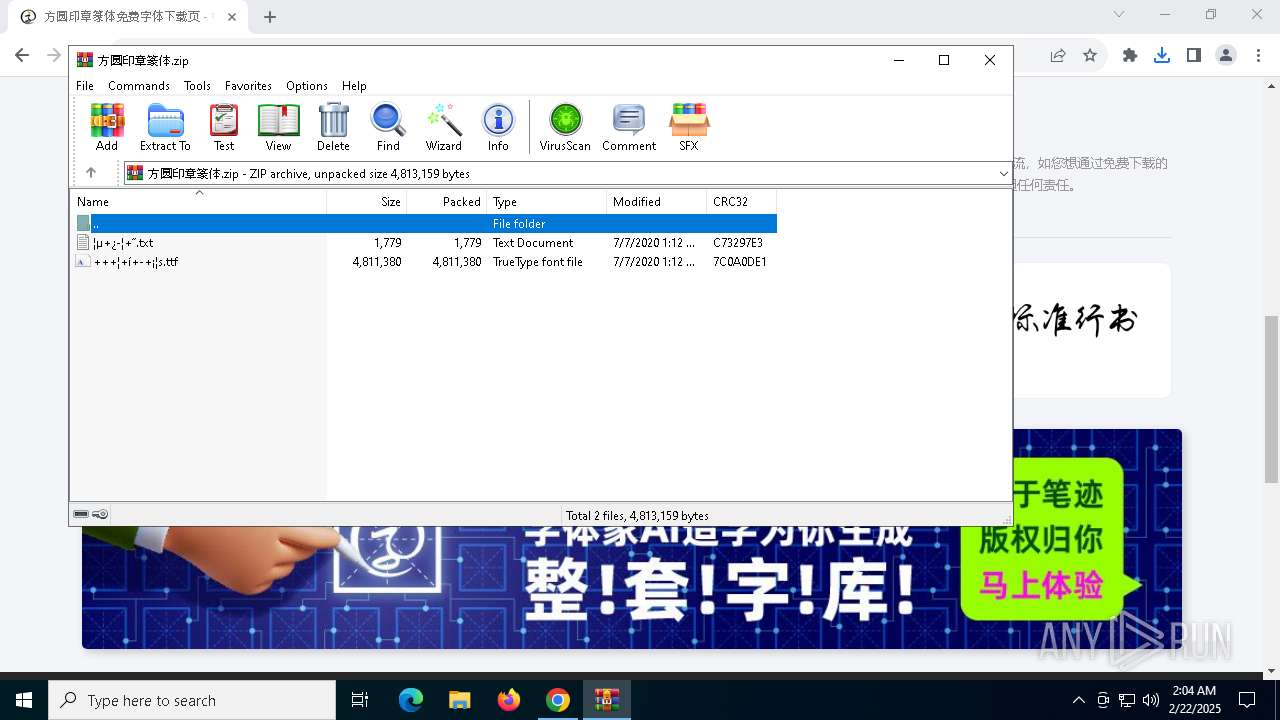Open the File menu
The width and height of the screenshot is (1280, 720).
85,86
